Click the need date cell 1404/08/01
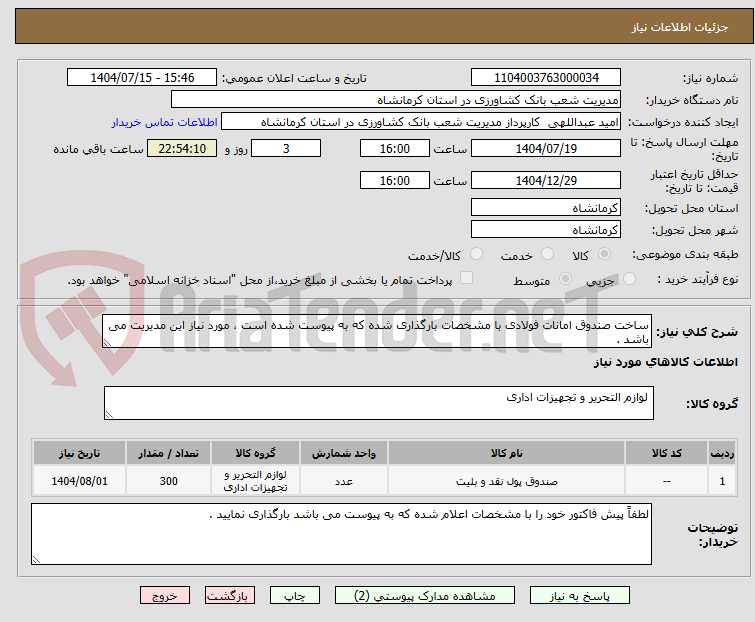The image size is (755, 622). [79, 481]
